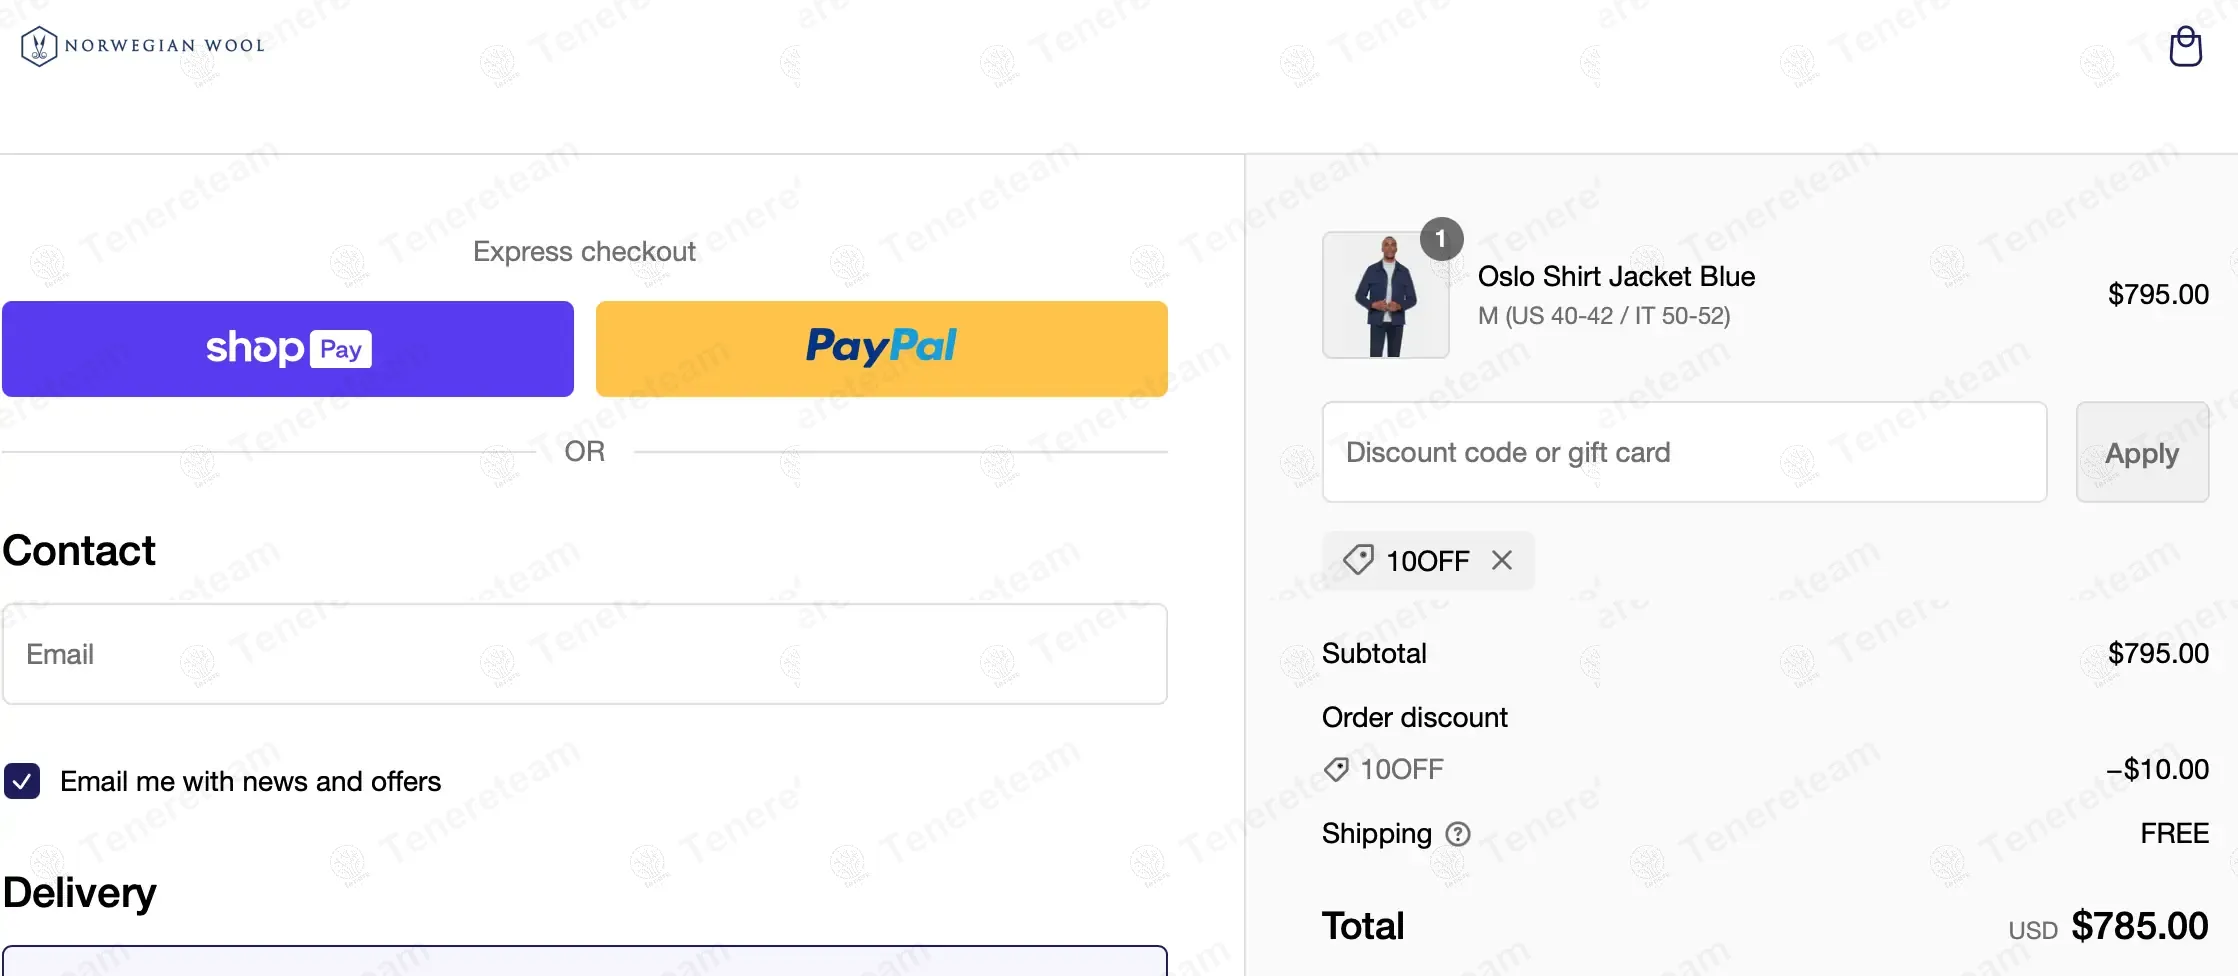Screen dimensions: 2238x976
Task: Click the tag icon under Order discount
Action: [1336, 769]
